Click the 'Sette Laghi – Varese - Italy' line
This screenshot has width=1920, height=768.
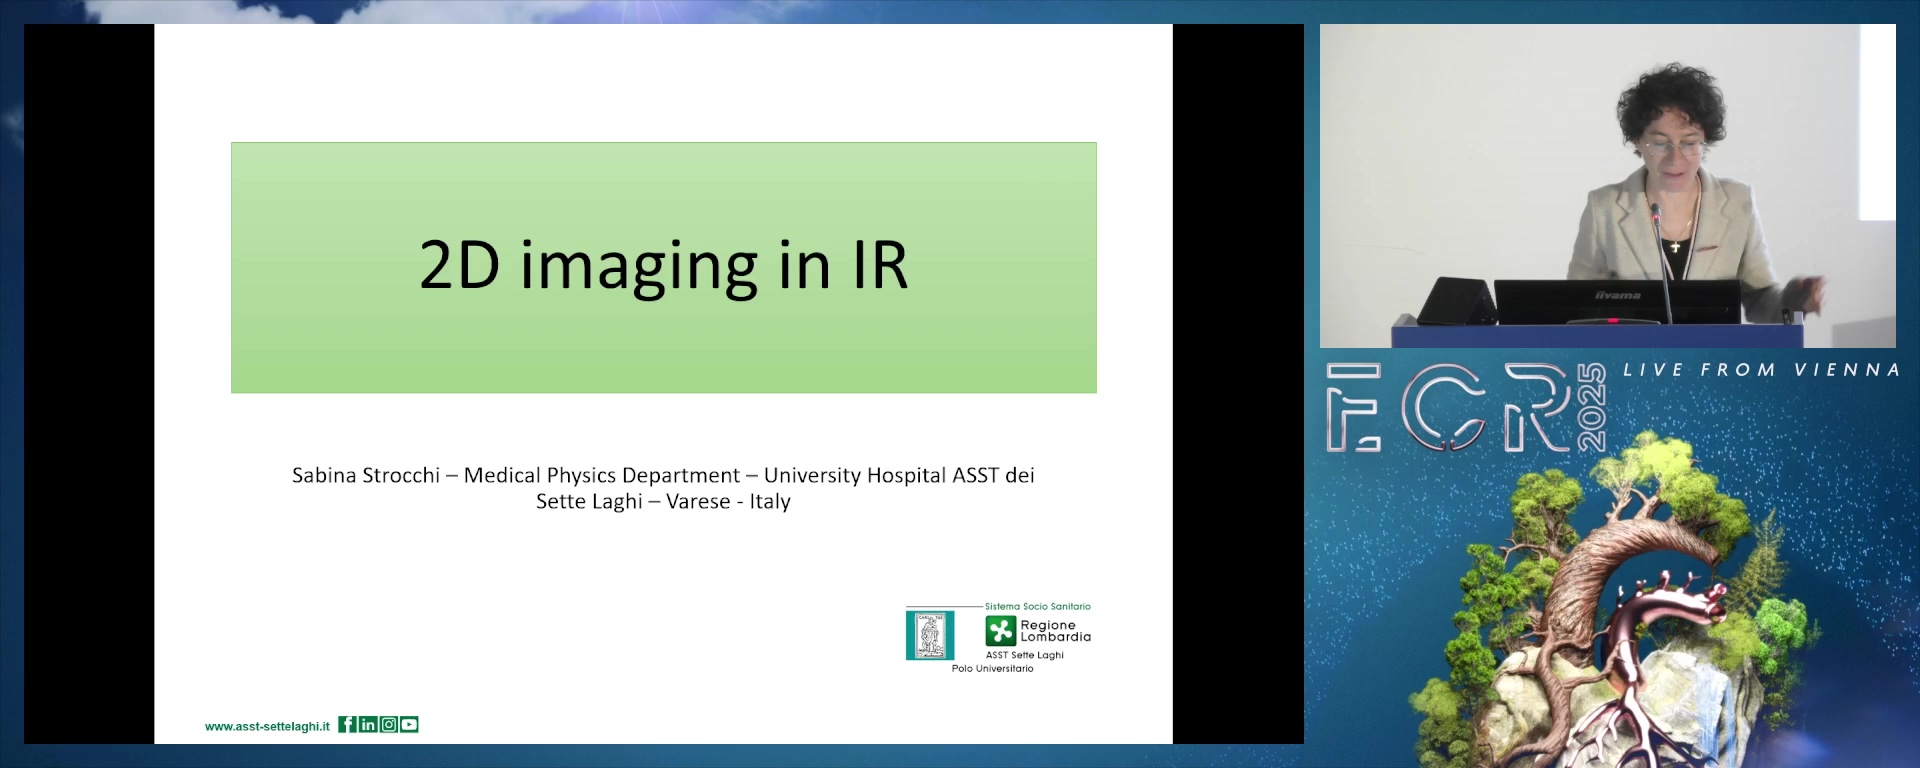tap(663, 501)
